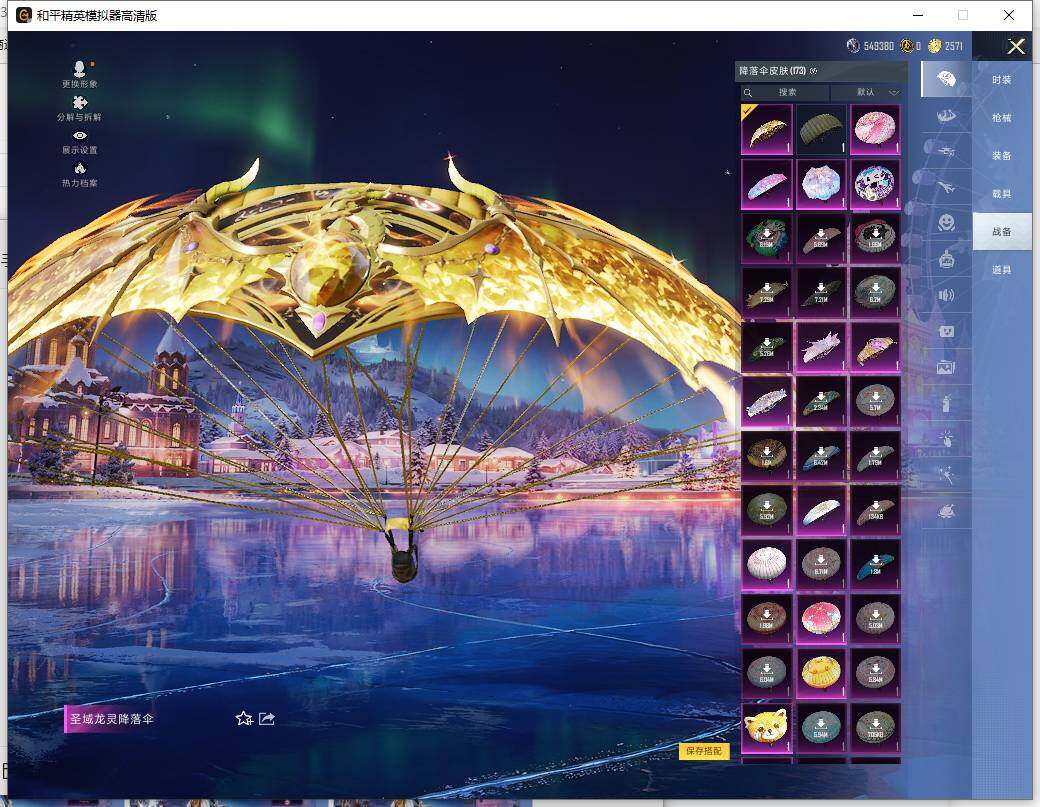
Task: Select the equipped golden dragon parachute thumbnail
Action: [767, 130]
